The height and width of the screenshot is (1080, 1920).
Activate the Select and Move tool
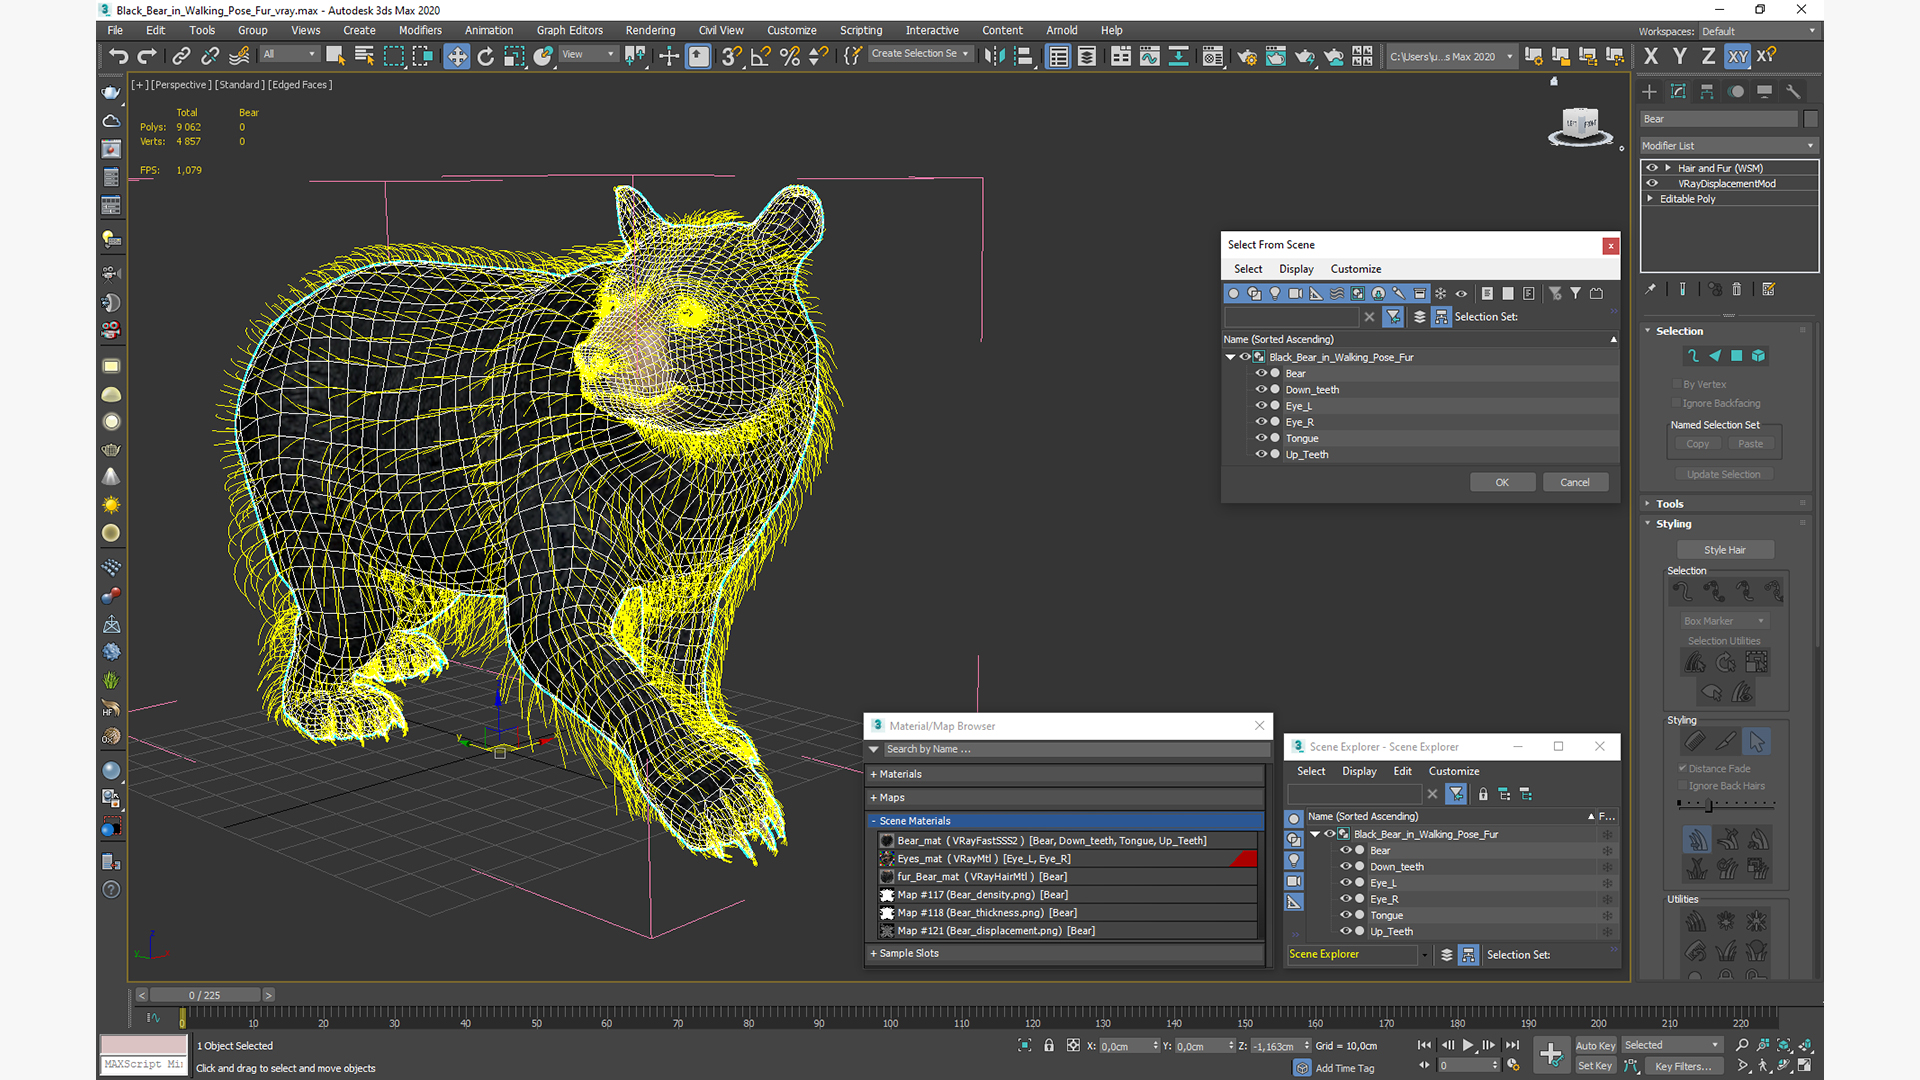(456, 56)
